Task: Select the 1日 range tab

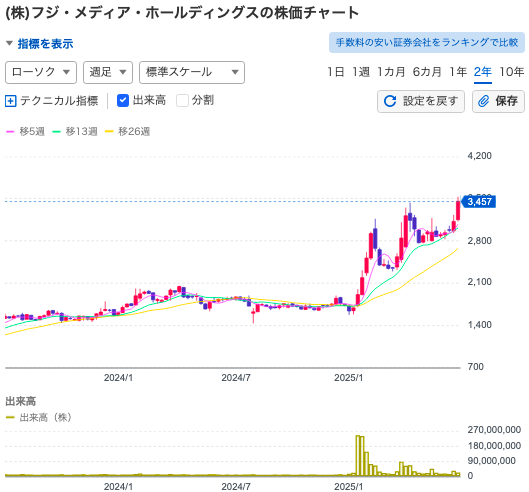Action: pos(335,72)
